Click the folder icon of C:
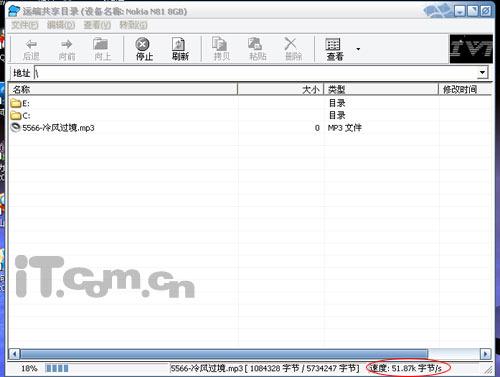 point(15,116)
